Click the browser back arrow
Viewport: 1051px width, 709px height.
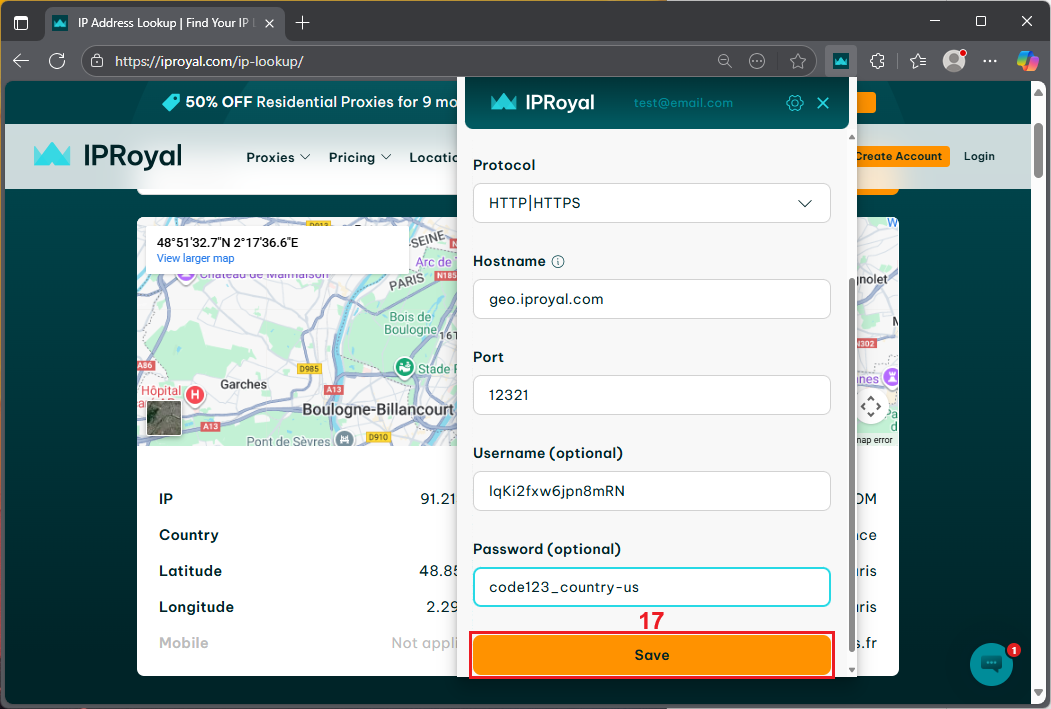(21, 61)
